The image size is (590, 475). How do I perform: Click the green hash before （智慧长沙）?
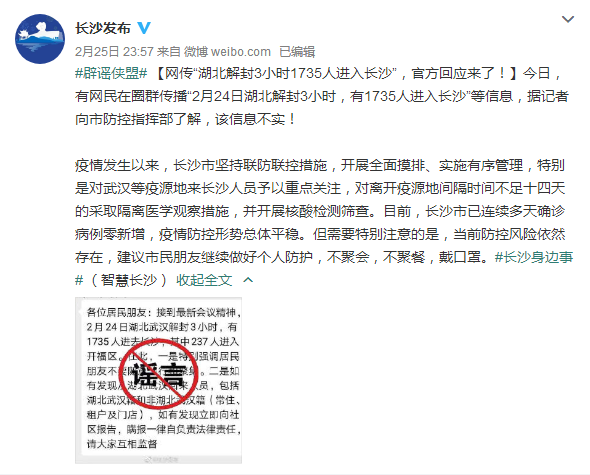(x=79, y=280)
